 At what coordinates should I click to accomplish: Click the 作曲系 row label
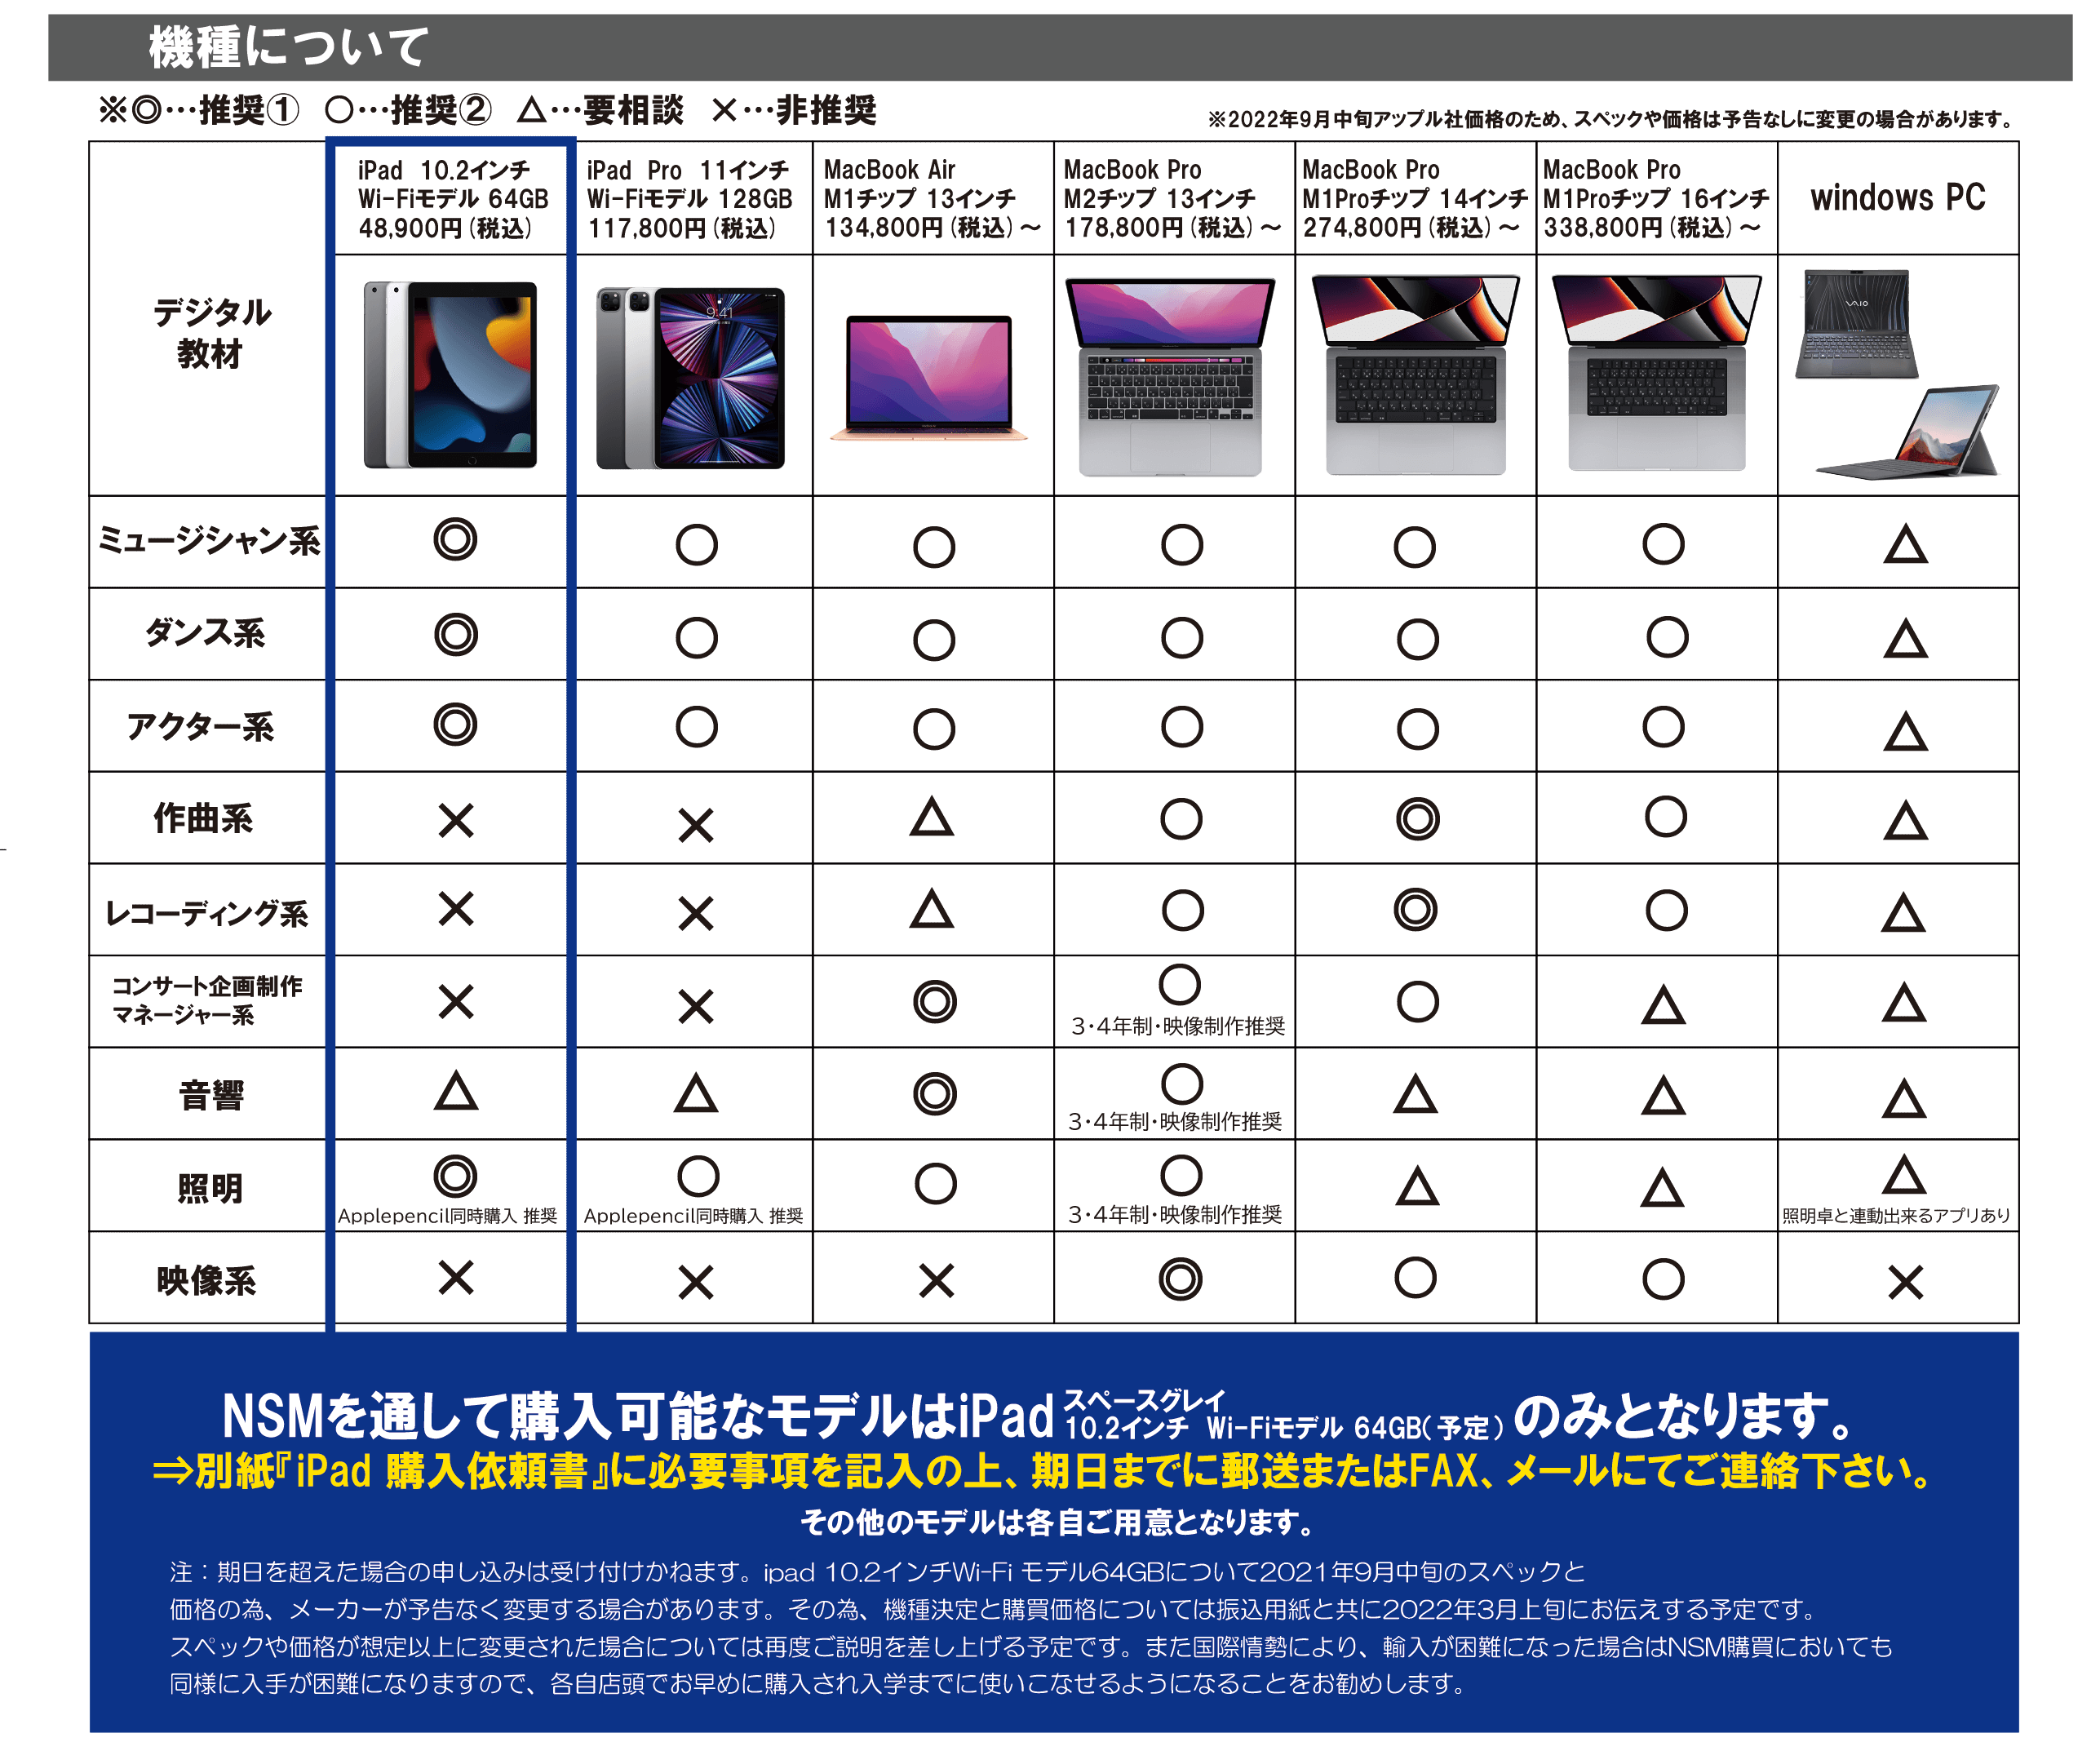(x=203, y=819)
